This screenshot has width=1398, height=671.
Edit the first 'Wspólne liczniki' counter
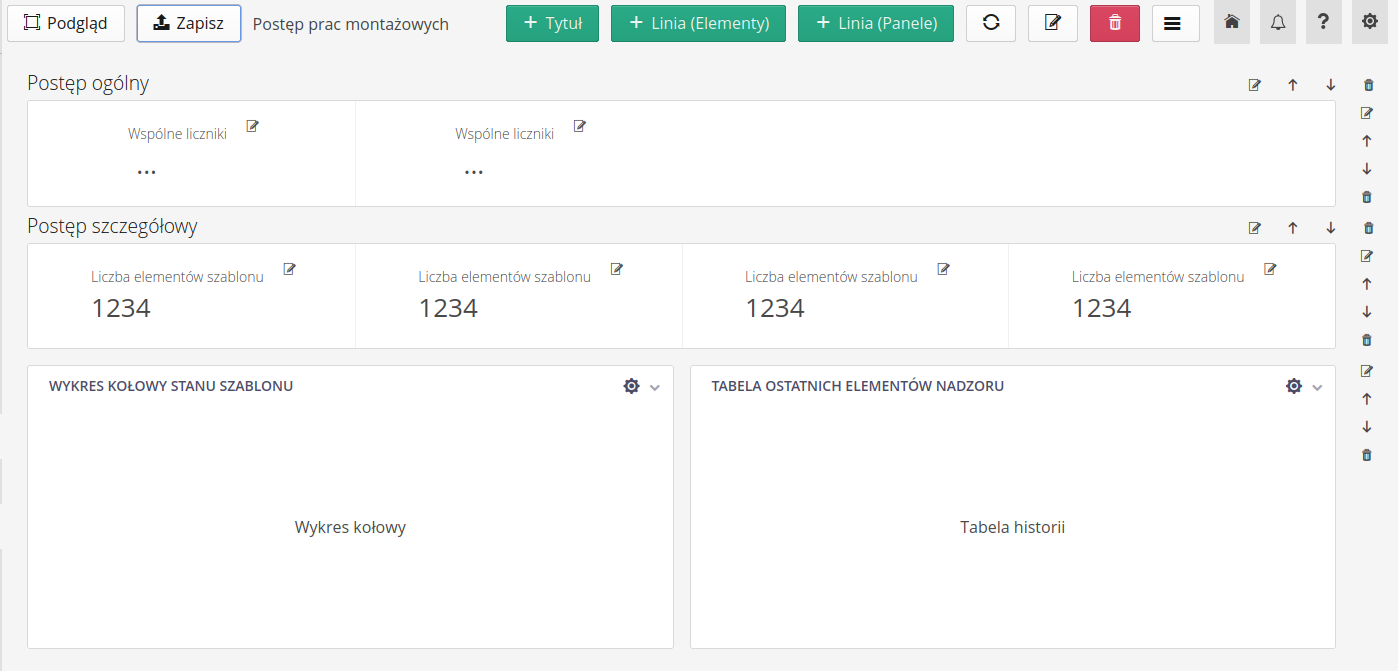pos(253,126)
